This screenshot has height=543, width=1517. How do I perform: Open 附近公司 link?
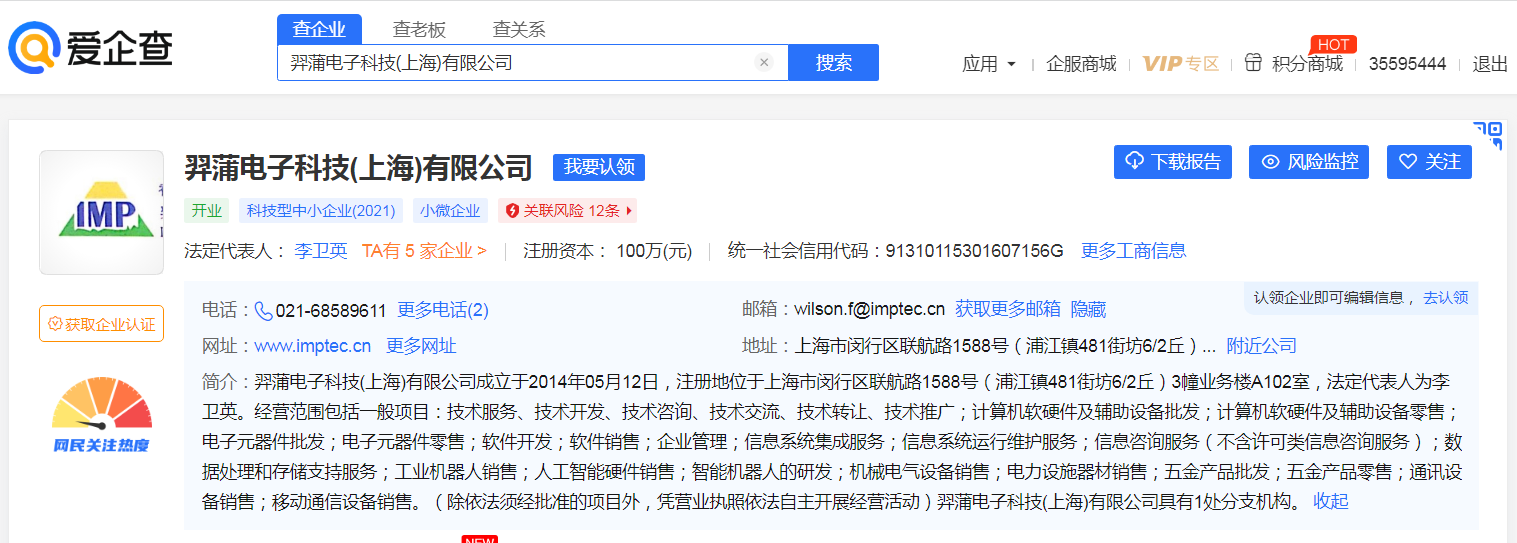click(x=1262, y=346)
